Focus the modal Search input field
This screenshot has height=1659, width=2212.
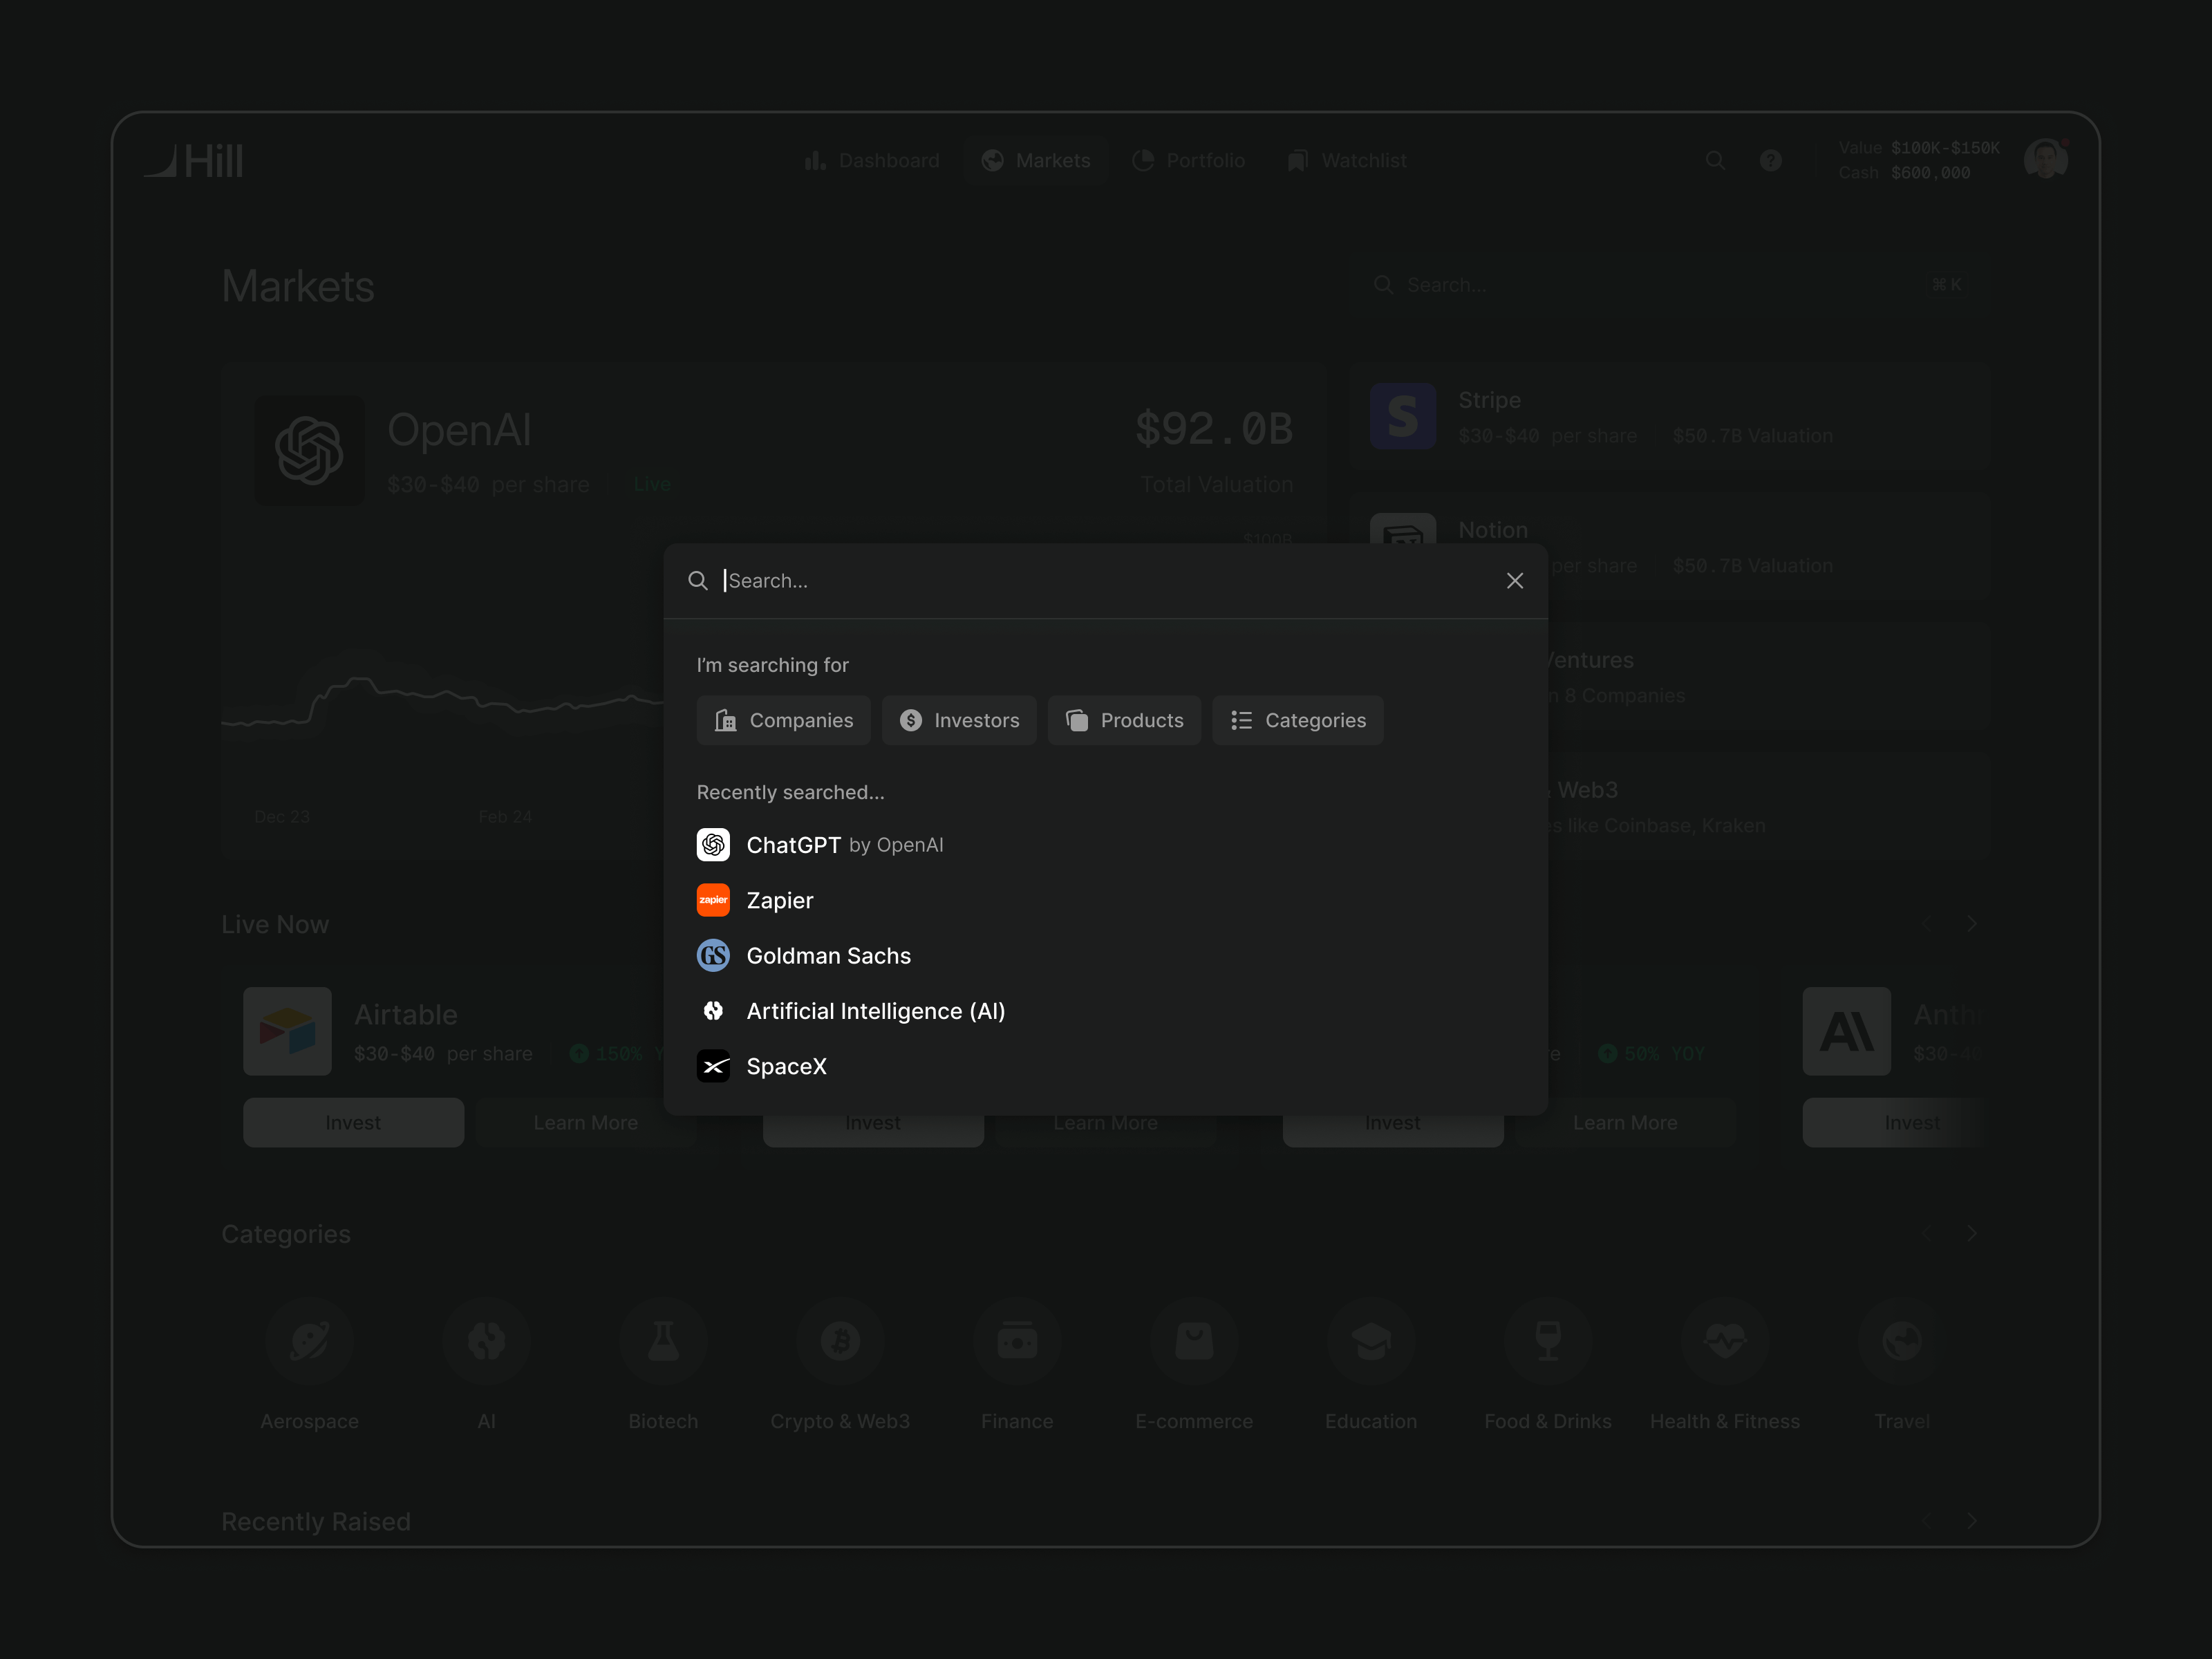click(1100, 581)
